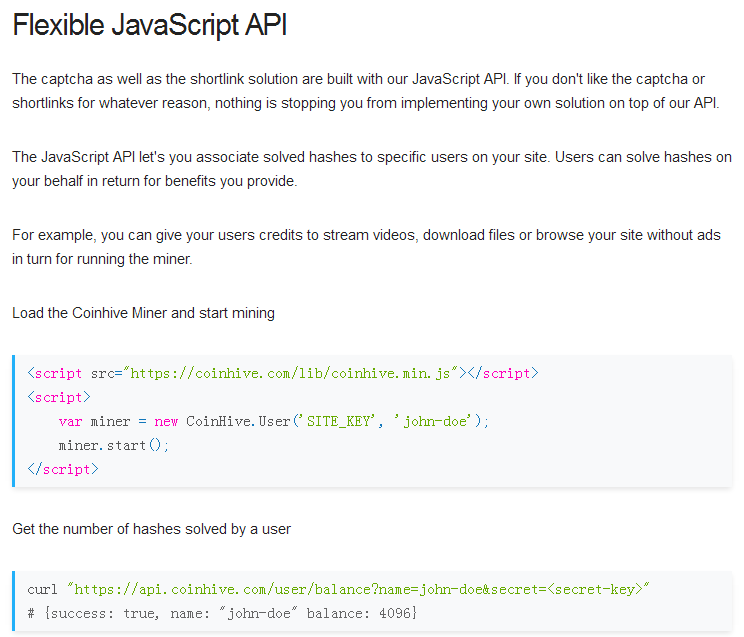
Task: Click 'Load the Coinhive Miner and start mining' text
Action: (x=143, y=313)
